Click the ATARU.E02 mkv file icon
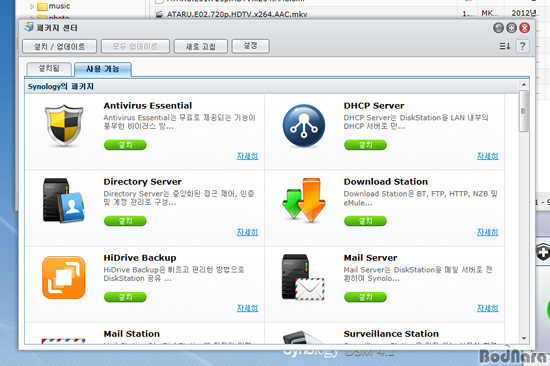 (159, 14)
